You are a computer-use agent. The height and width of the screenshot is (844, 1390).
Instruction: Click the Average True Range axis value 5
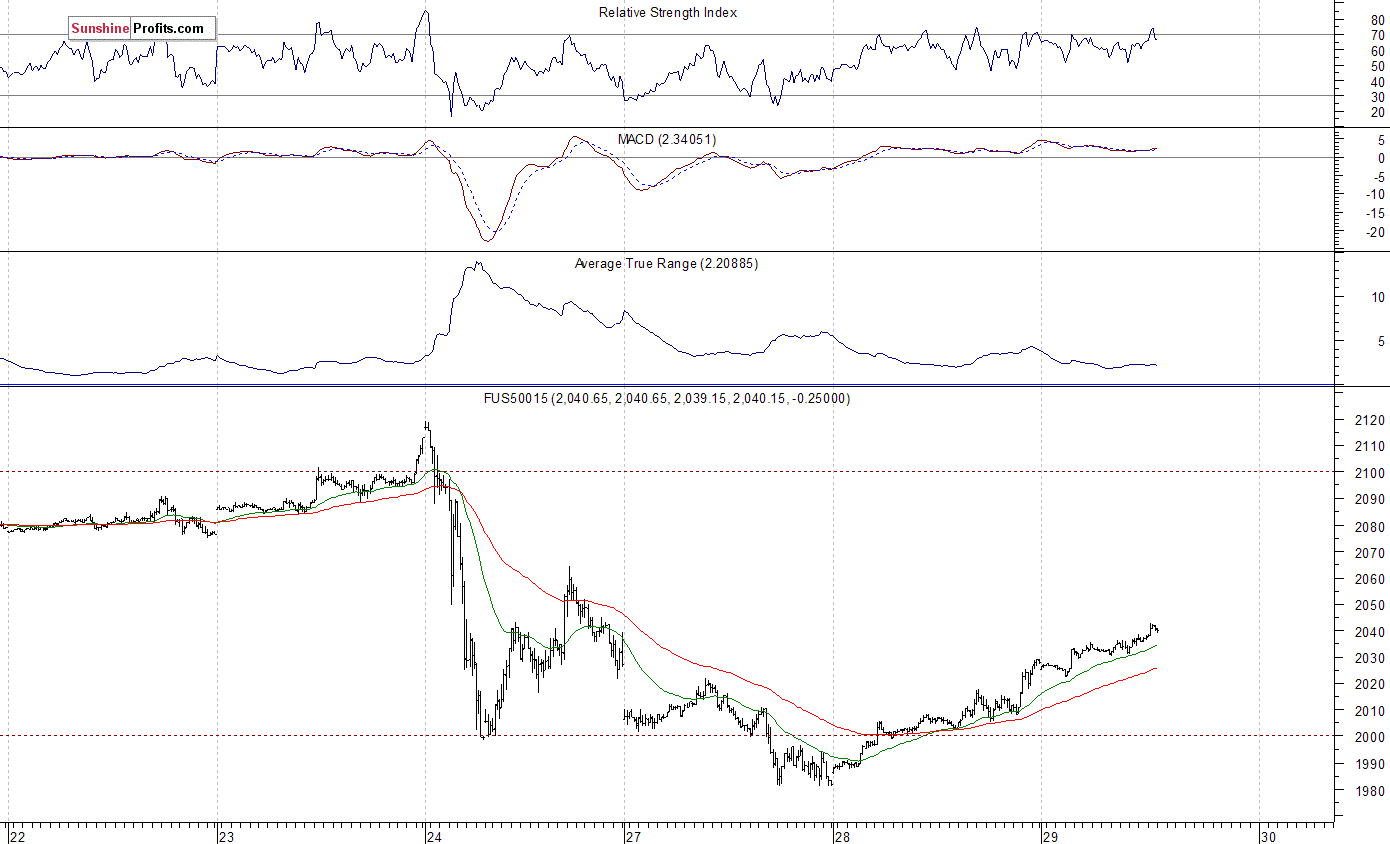point(1380,341)
